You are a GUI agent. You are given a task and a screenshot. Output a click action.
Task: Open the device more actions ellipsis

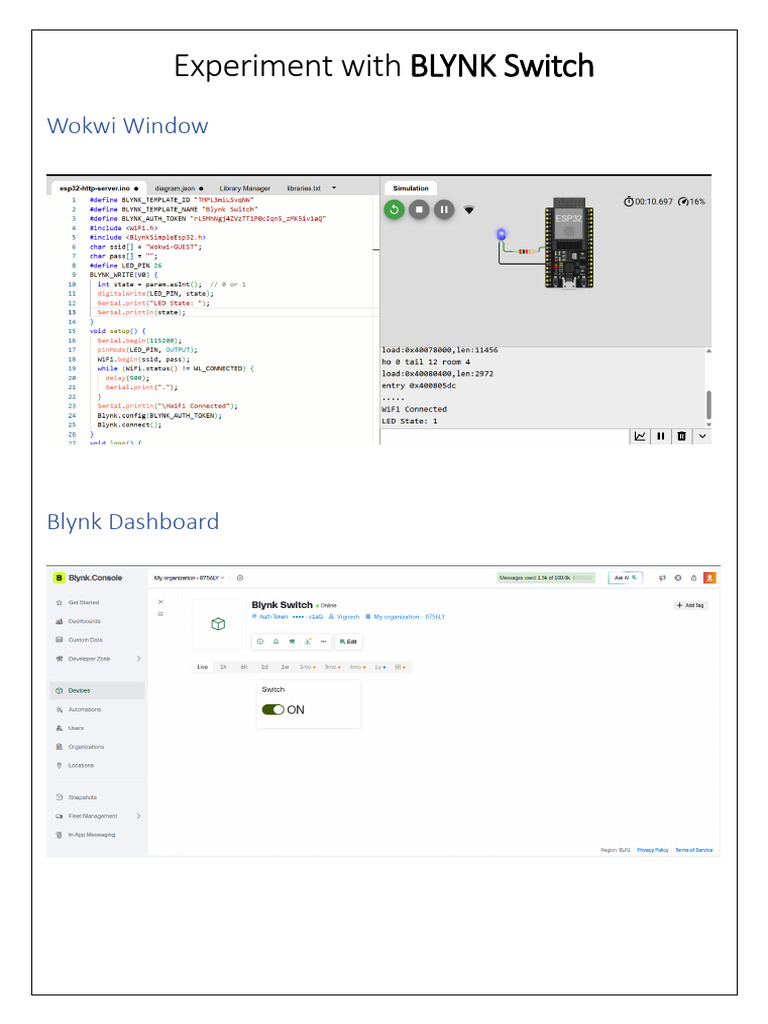323,642
